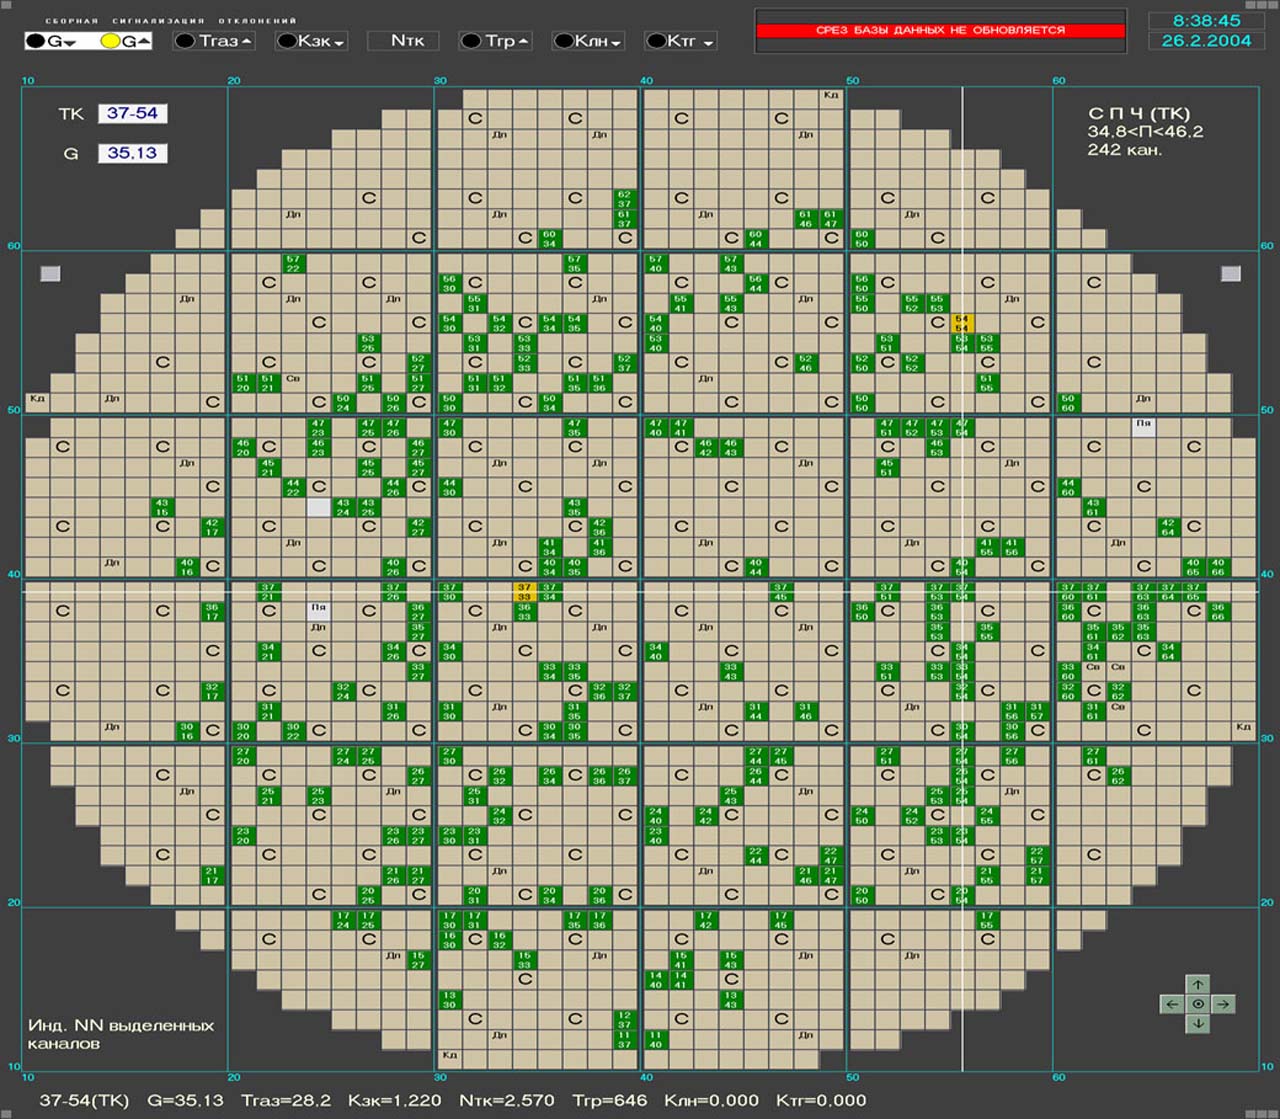
Task: Select the green channel cell 17/42
Action: 705,920
